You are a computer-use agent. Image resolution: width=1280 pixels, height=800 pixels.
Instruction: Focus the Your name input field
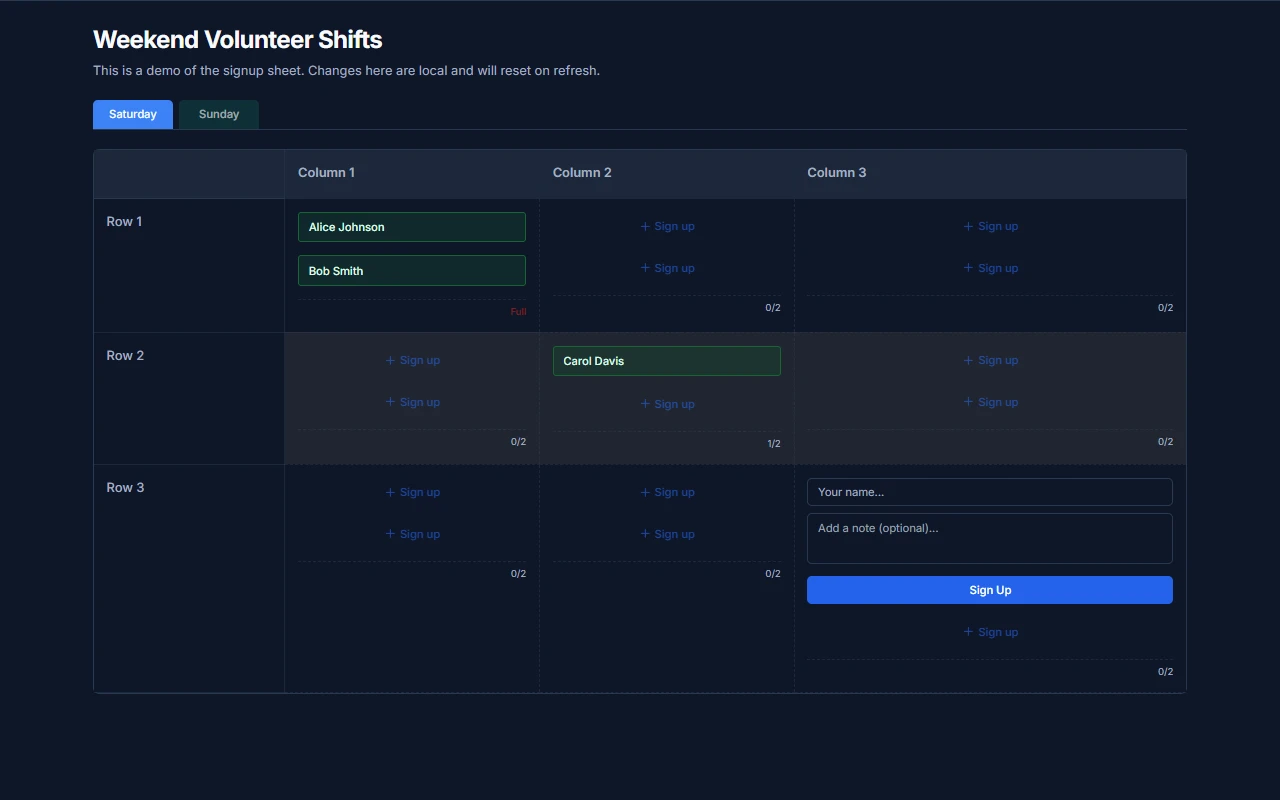[x=990, y=492]
